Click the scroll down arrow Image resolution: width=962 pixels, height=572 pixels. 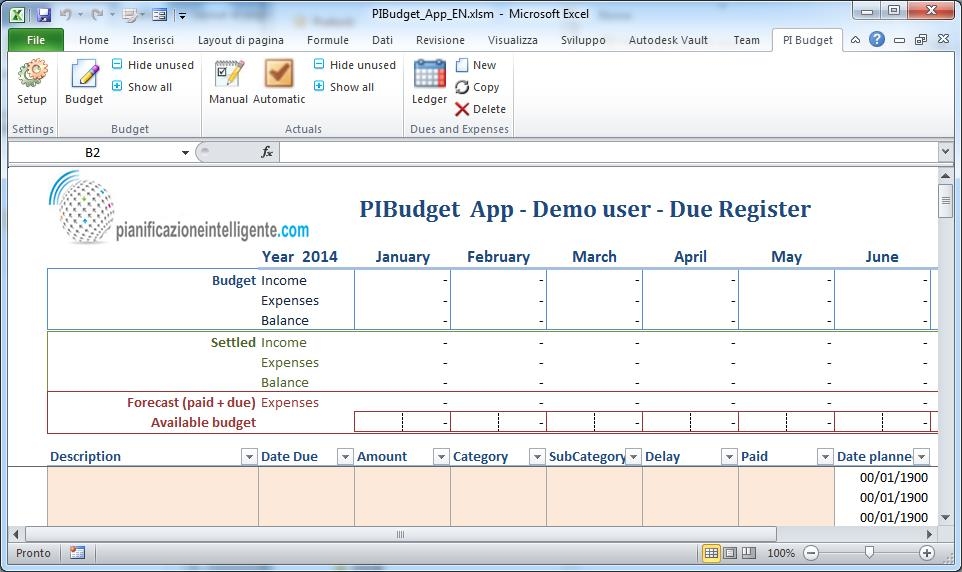click(945, 517)
